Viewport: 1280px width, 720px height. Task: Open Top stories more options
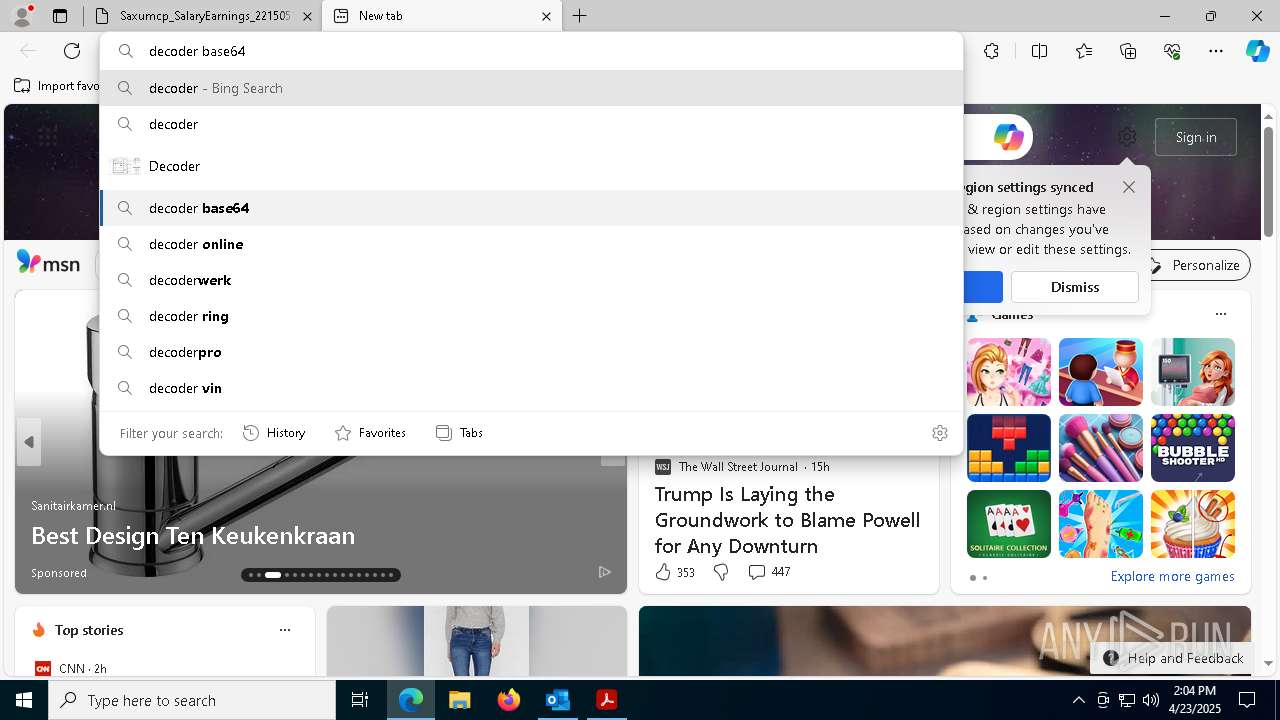(x=285, y=630)
